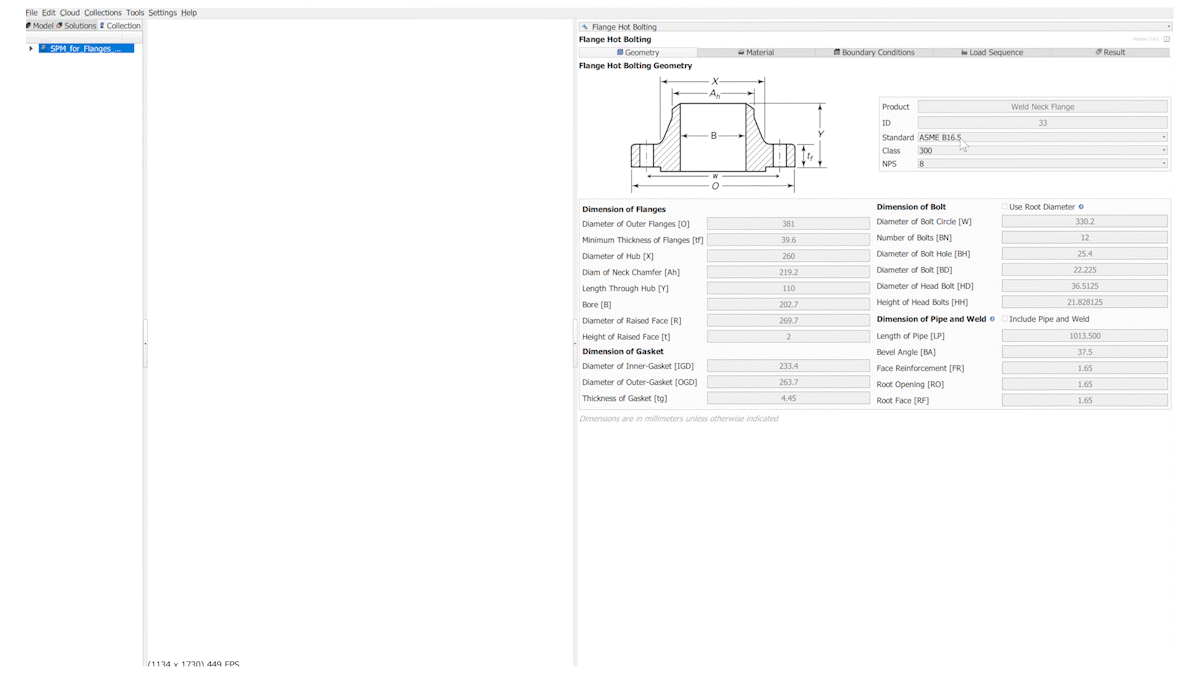Go to the Result tab

click(1110, 52)
